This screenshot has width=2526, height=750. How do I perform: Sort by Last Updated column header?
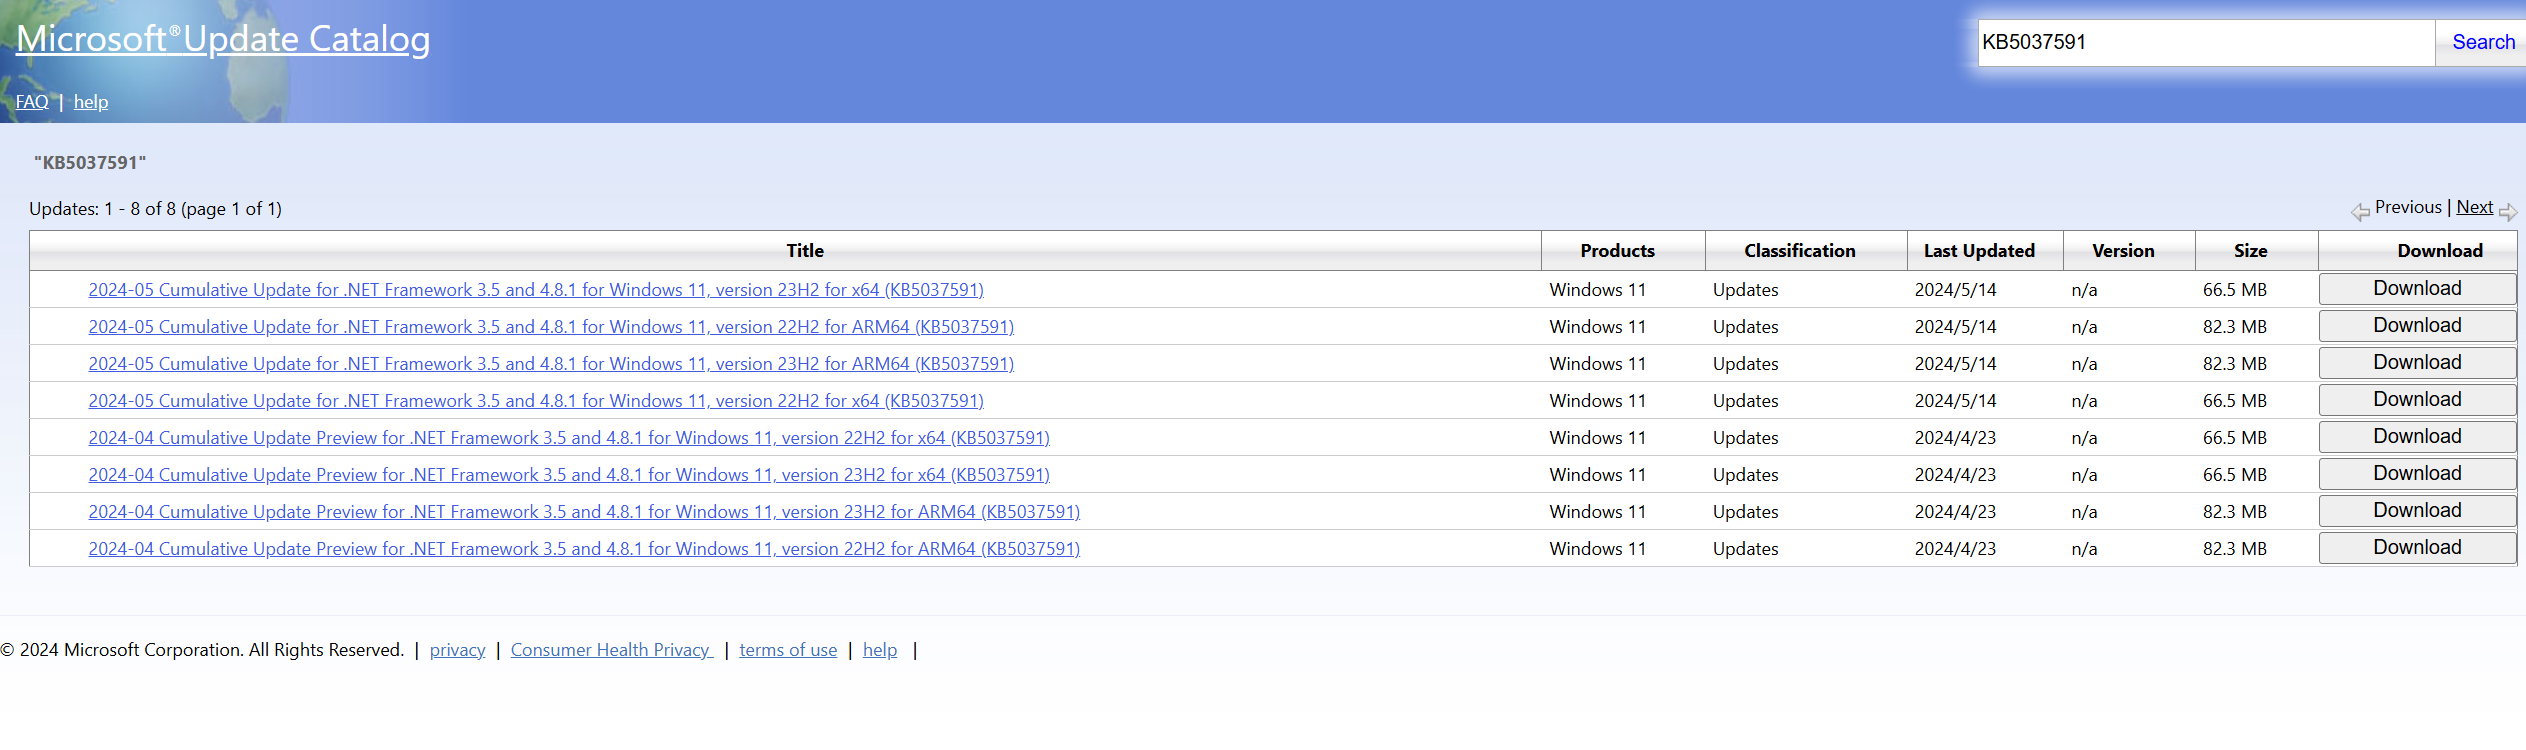pyautogui.click(x=1979, y=251)
